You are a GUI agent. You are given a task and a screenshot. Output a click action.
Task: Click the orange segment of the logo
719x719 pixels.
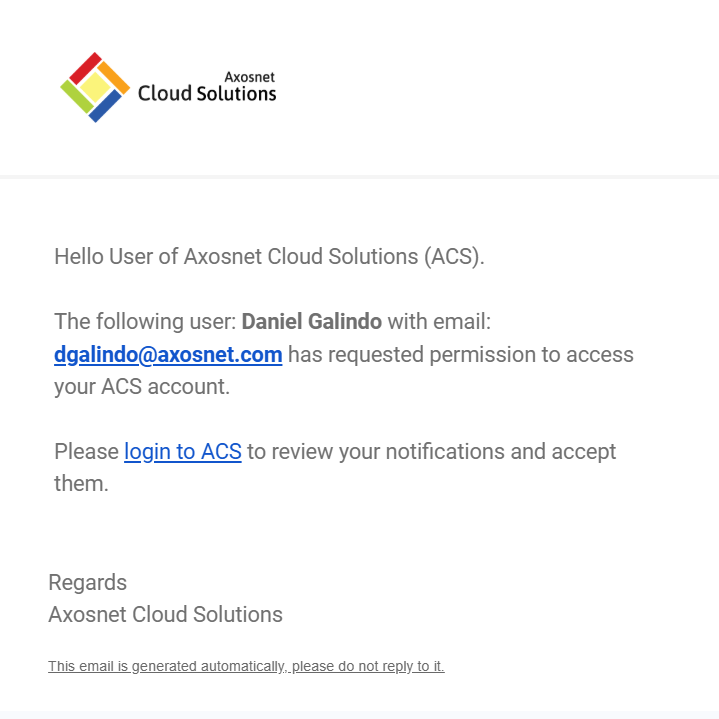point(115,76)
